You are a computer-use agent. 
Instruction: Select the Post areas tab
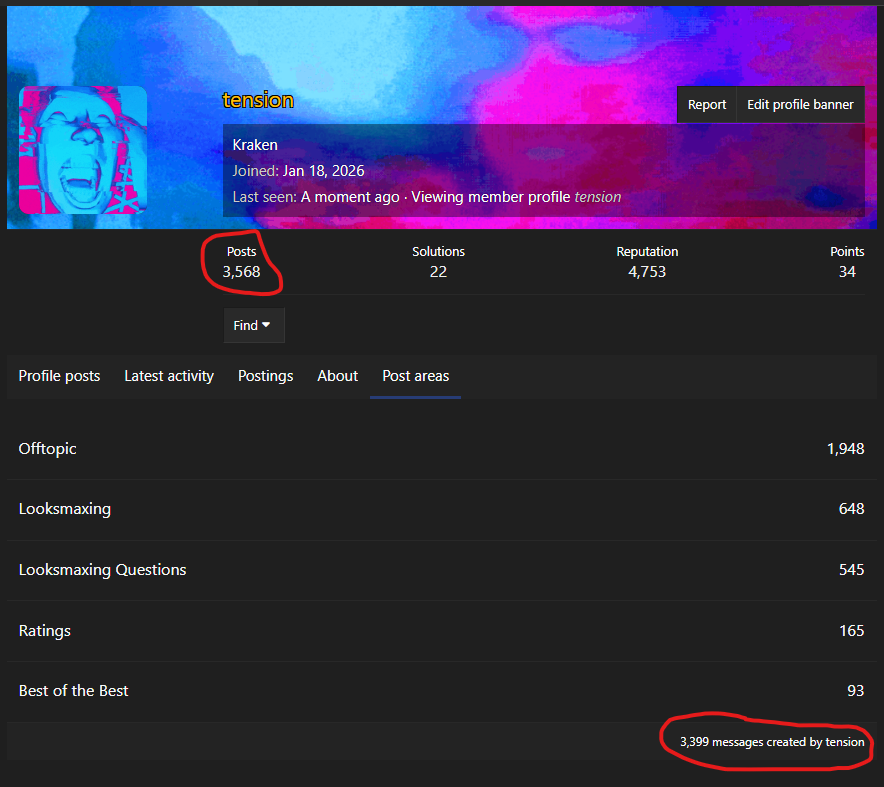pos(415,376)
